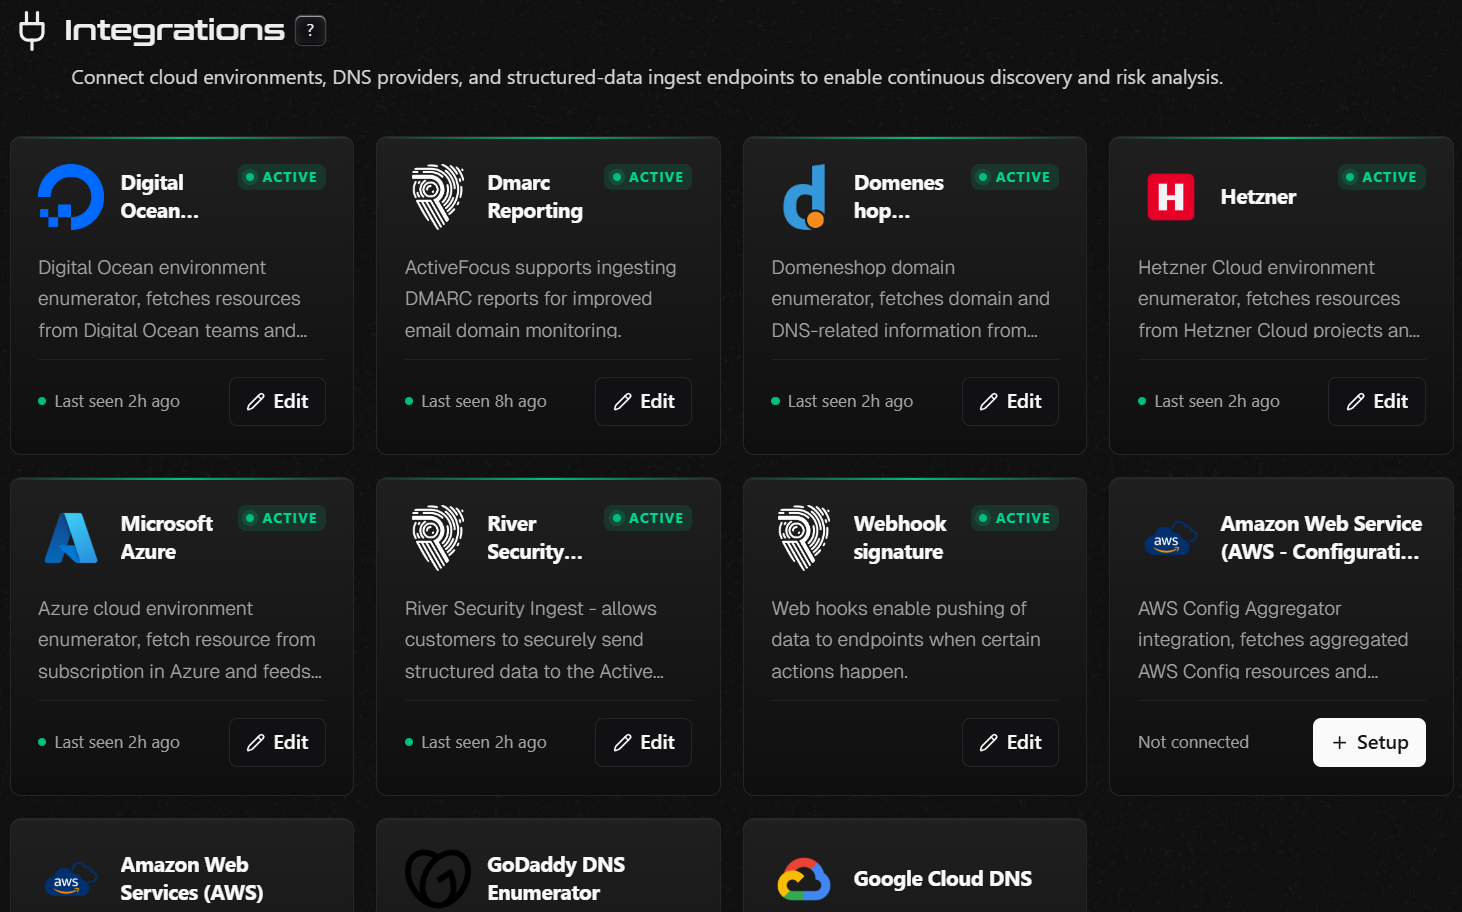This screenshot has width=1462, height=912.
Task: Click the Dmarc Reporting card title
Action: point(535,197)
